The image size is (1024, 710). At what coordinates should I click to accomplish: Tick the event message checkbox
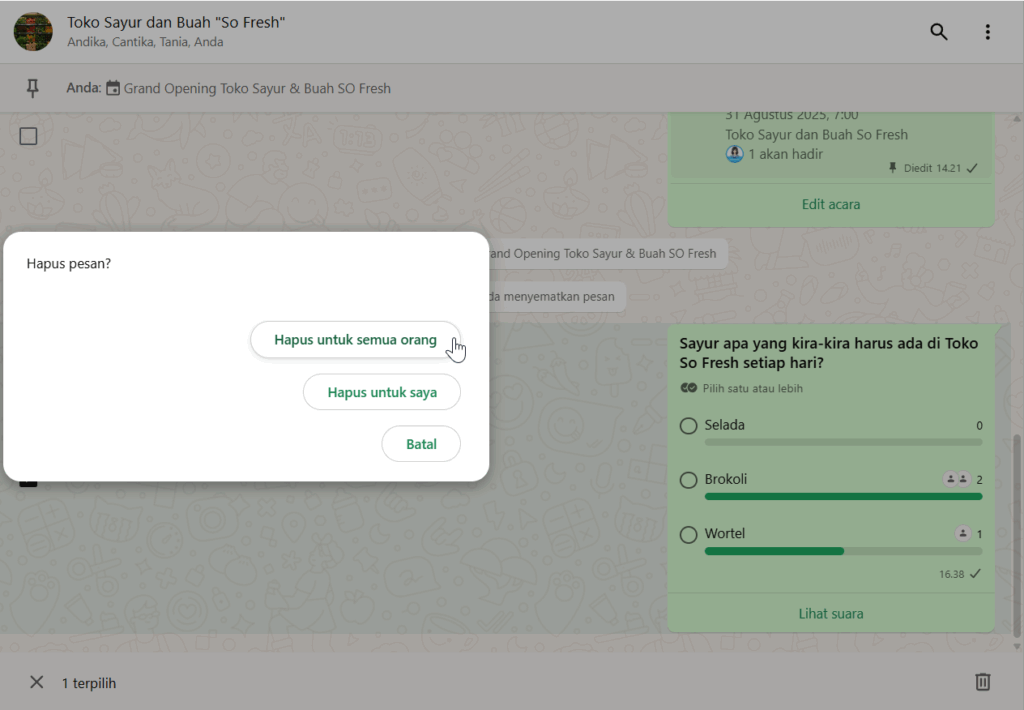29,136
